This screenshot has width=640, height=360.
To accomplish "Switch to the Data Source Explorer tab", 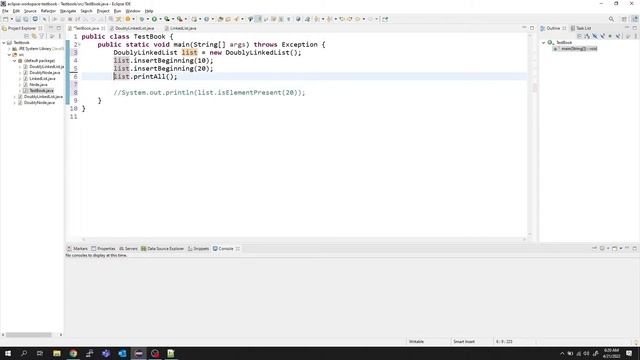I will point(162,249).
